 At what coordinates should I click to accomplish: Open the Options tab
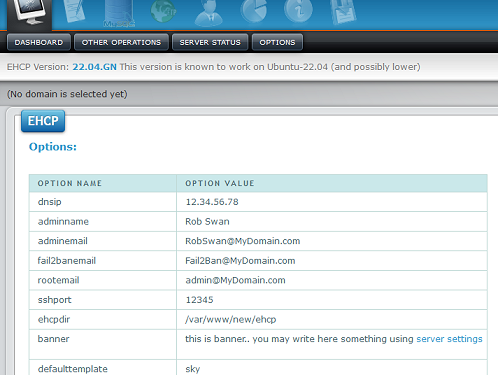coord(277,42)
